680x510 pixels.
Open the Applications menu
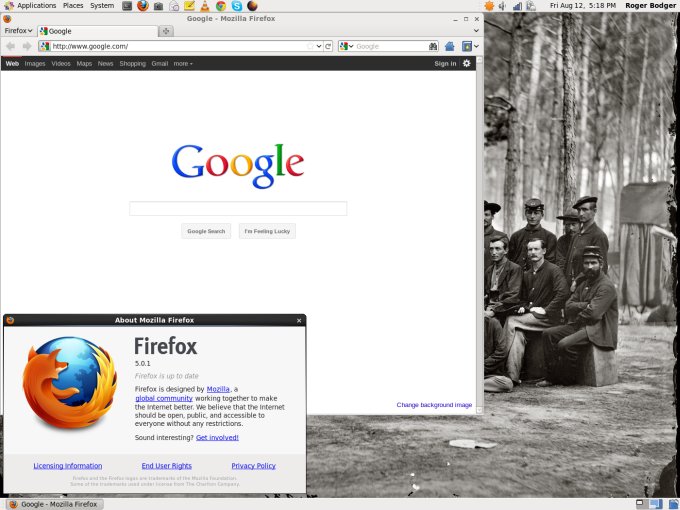pos(36,6)
